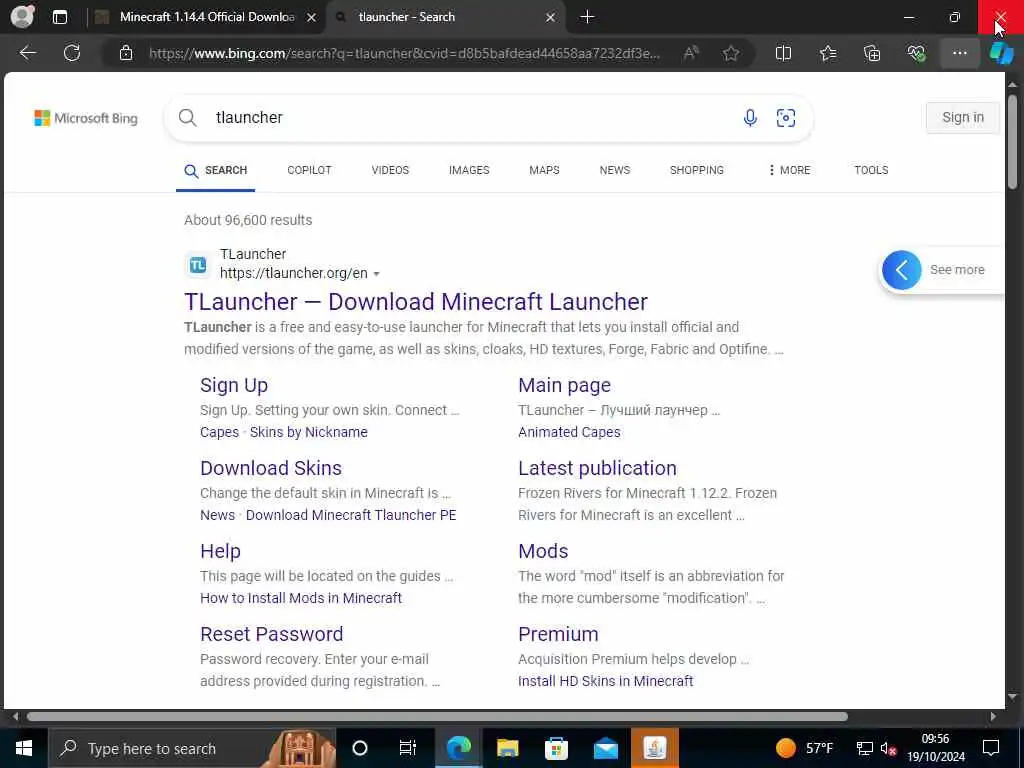The image size is (1024, 768).
Task: Open How to Install Mods in Minecraft
Action: point(301,598)
